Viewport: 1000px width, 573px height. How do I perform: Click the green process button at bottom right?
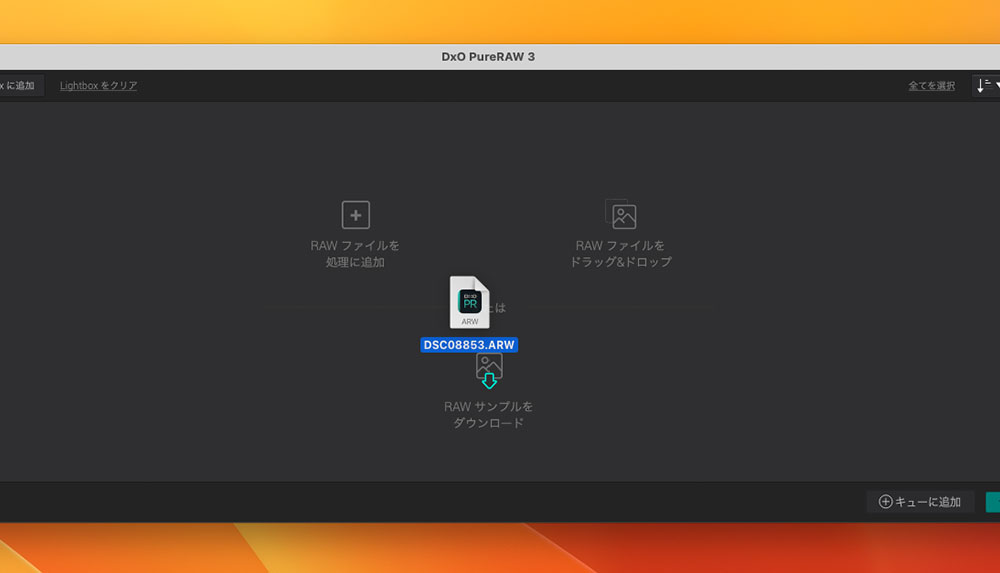click(993, 502)
